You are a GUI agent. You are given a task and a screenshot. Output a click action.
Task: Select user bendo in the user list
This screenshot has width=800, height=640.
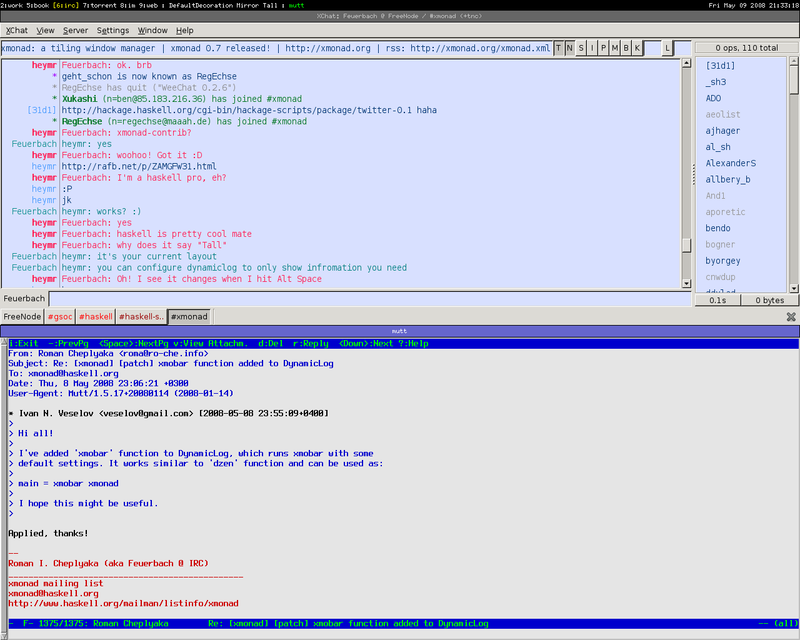click(x=718, y=229)
